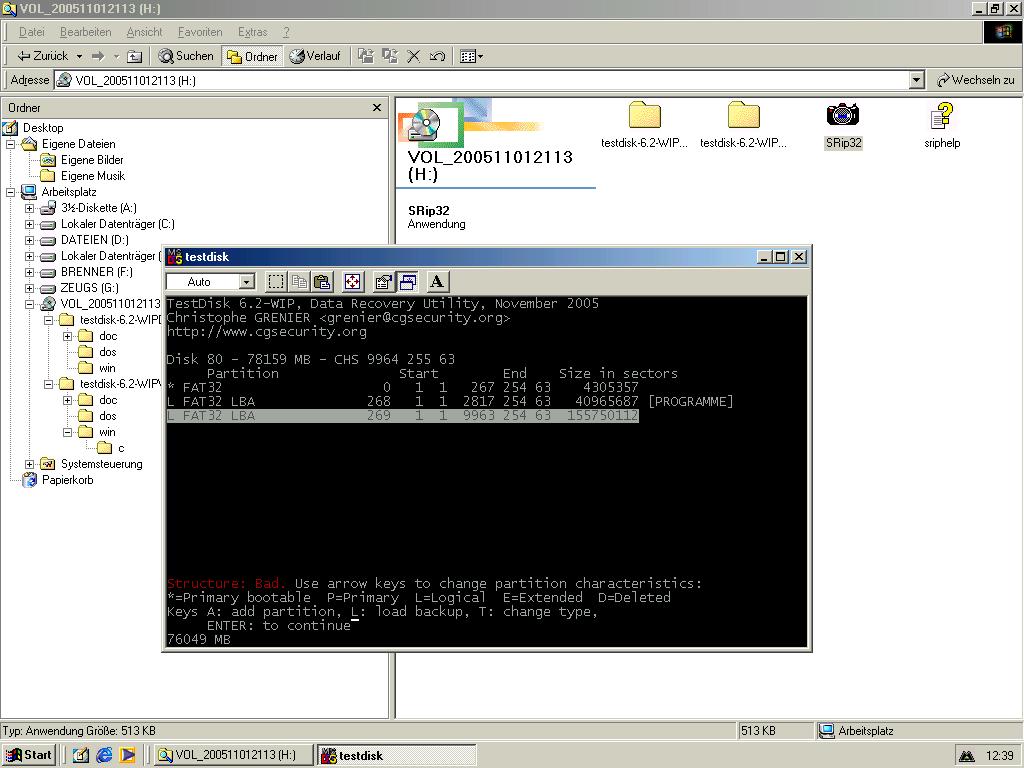This screenshot has width=1024, height=768.
Task: Toggle the Ordner folder pane button
Action: pyautogui.click(x=253, y=56)
